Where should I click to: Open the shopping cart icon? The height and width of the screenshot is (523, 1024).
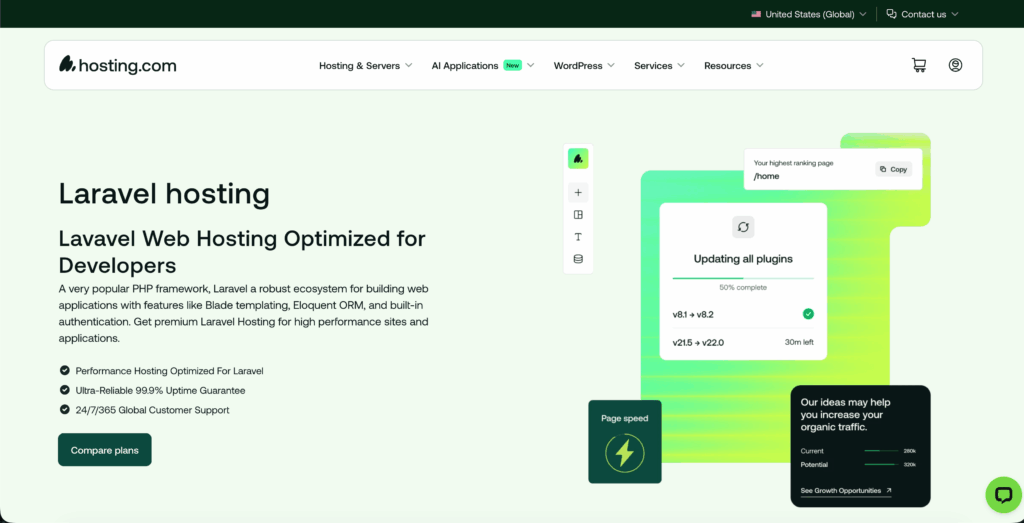919,65
